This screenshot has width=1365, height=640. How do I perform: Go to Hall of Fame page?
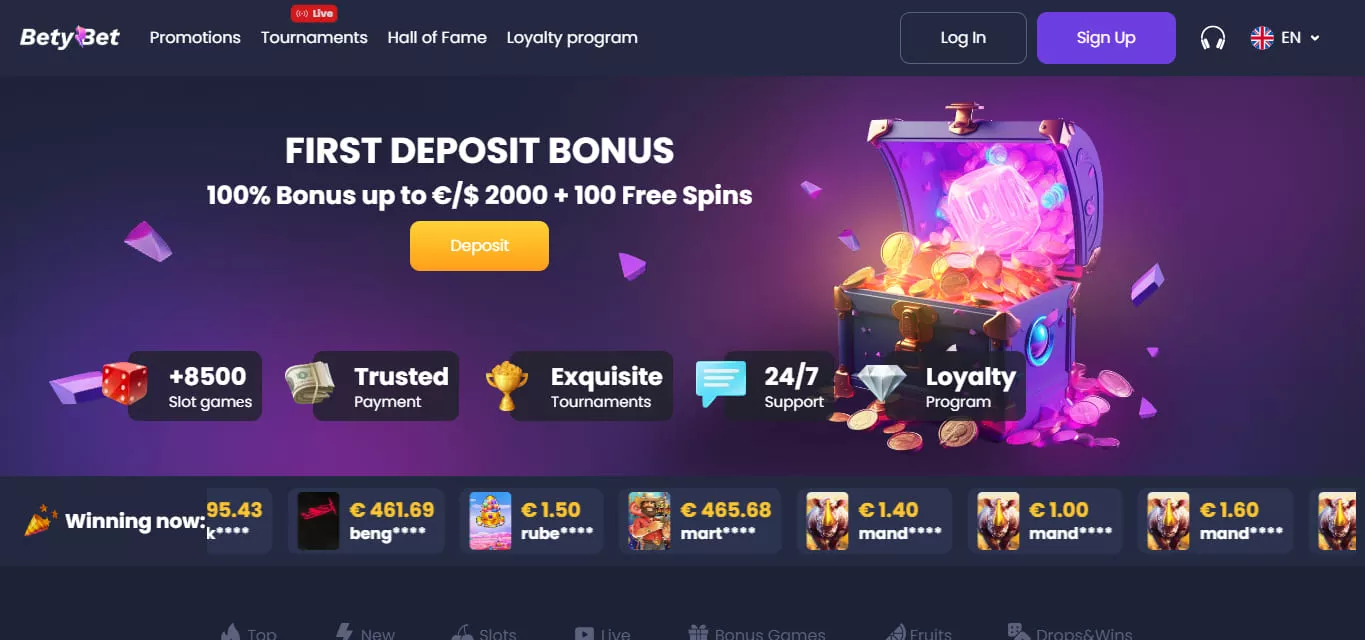point(437,38)
